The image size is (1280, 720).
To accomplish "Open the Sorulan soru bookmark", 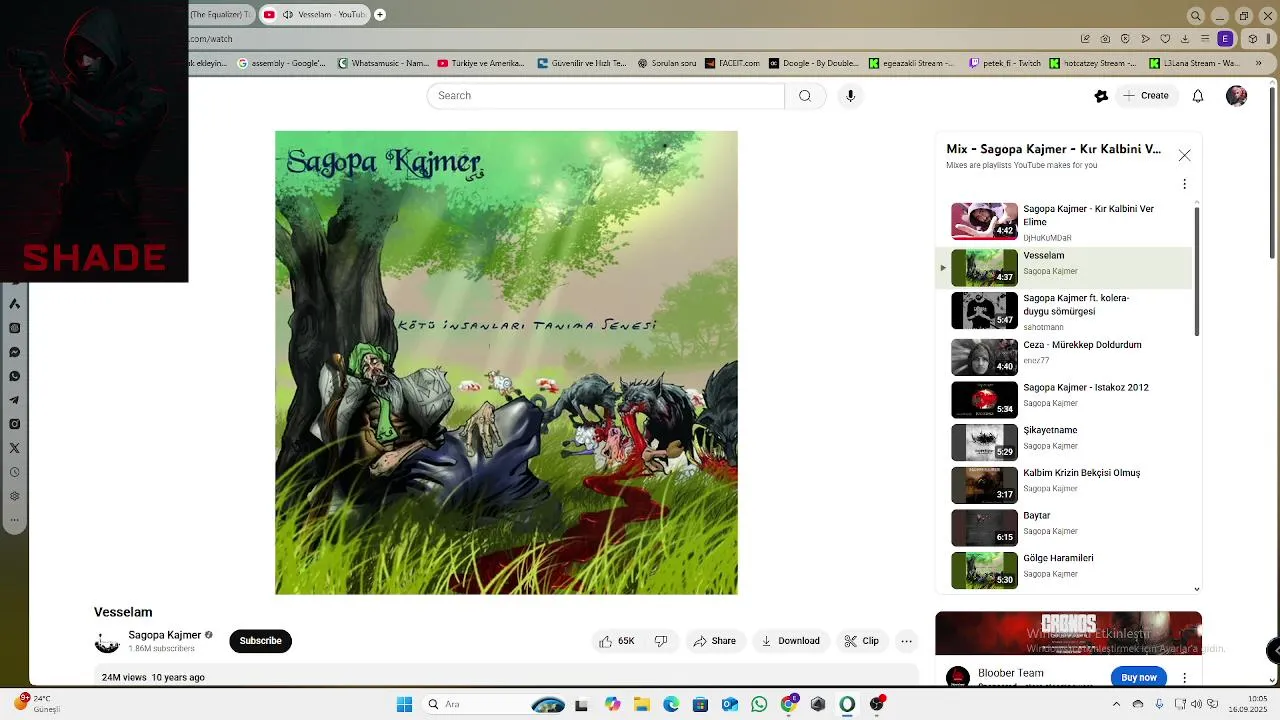I will pos(667,63).
